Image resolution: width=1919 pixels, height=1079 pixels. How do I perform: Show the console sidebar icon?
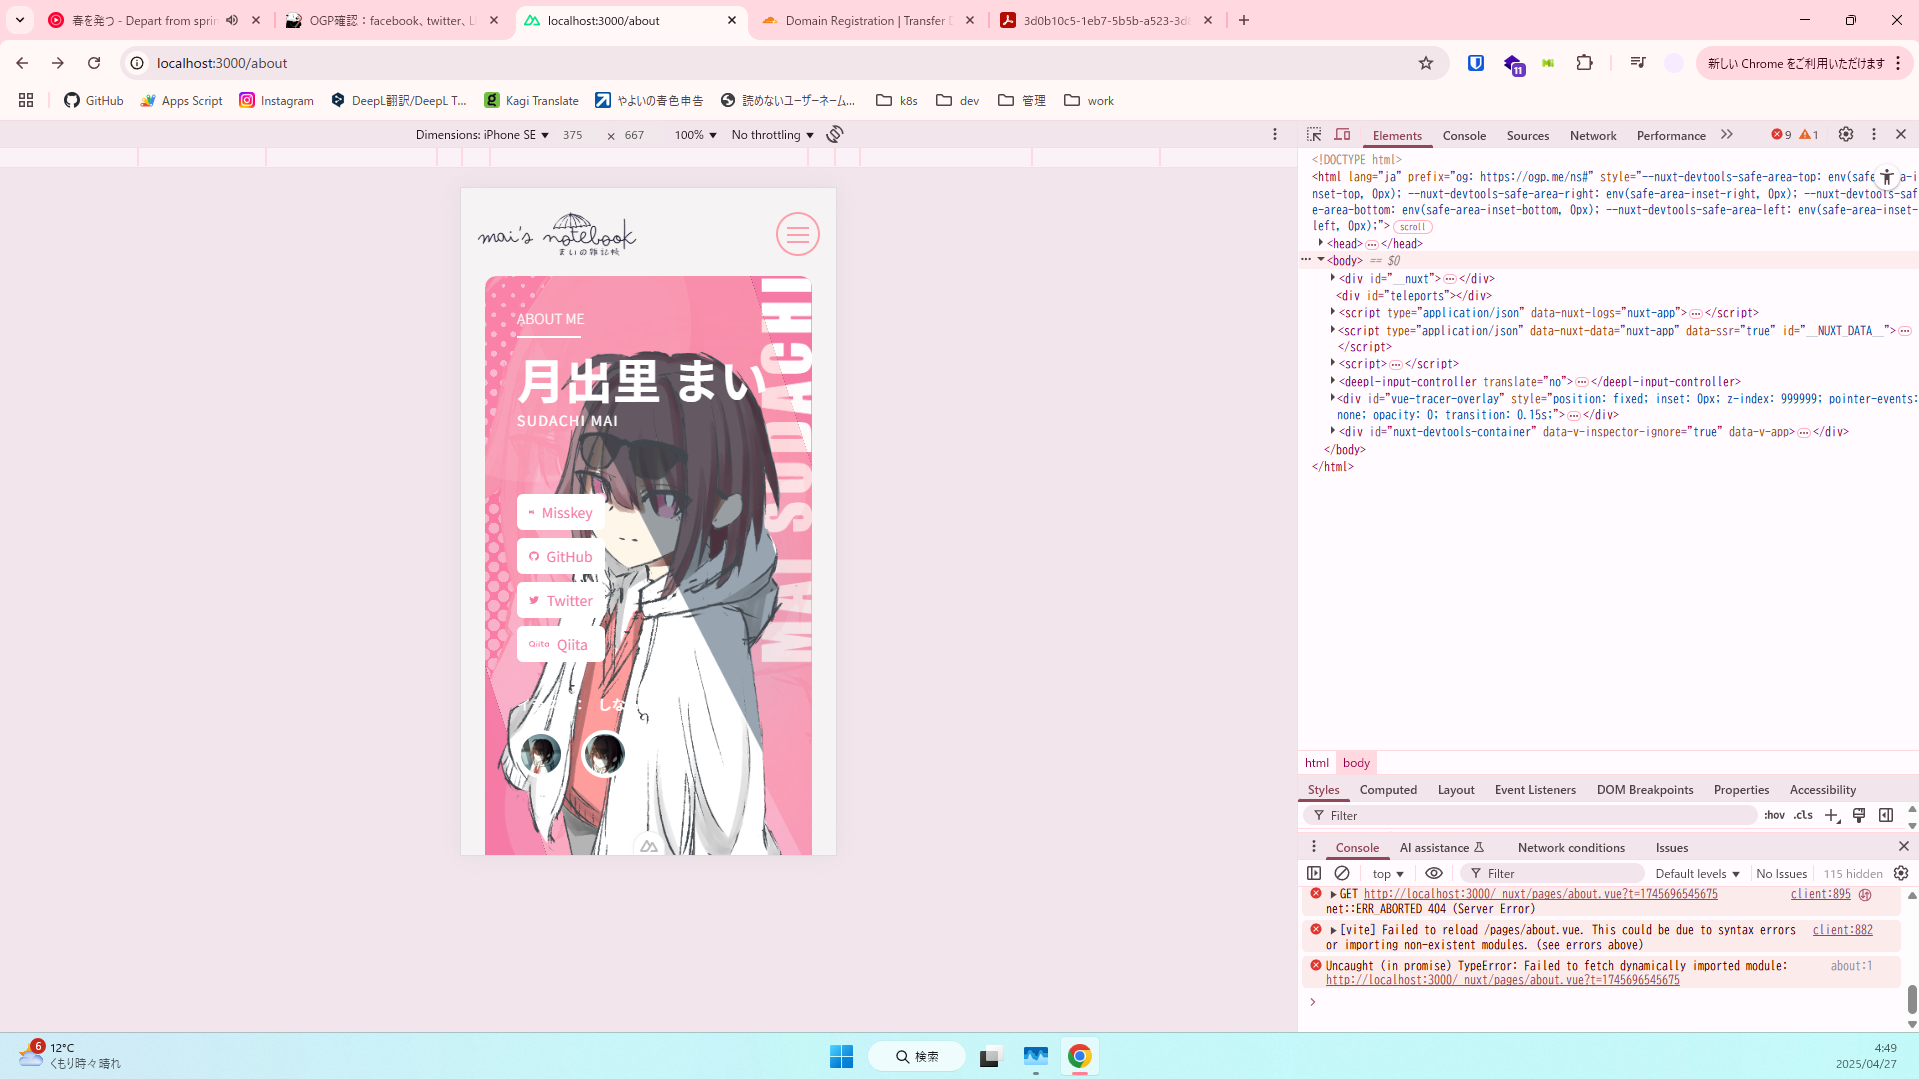(1314, 873)
